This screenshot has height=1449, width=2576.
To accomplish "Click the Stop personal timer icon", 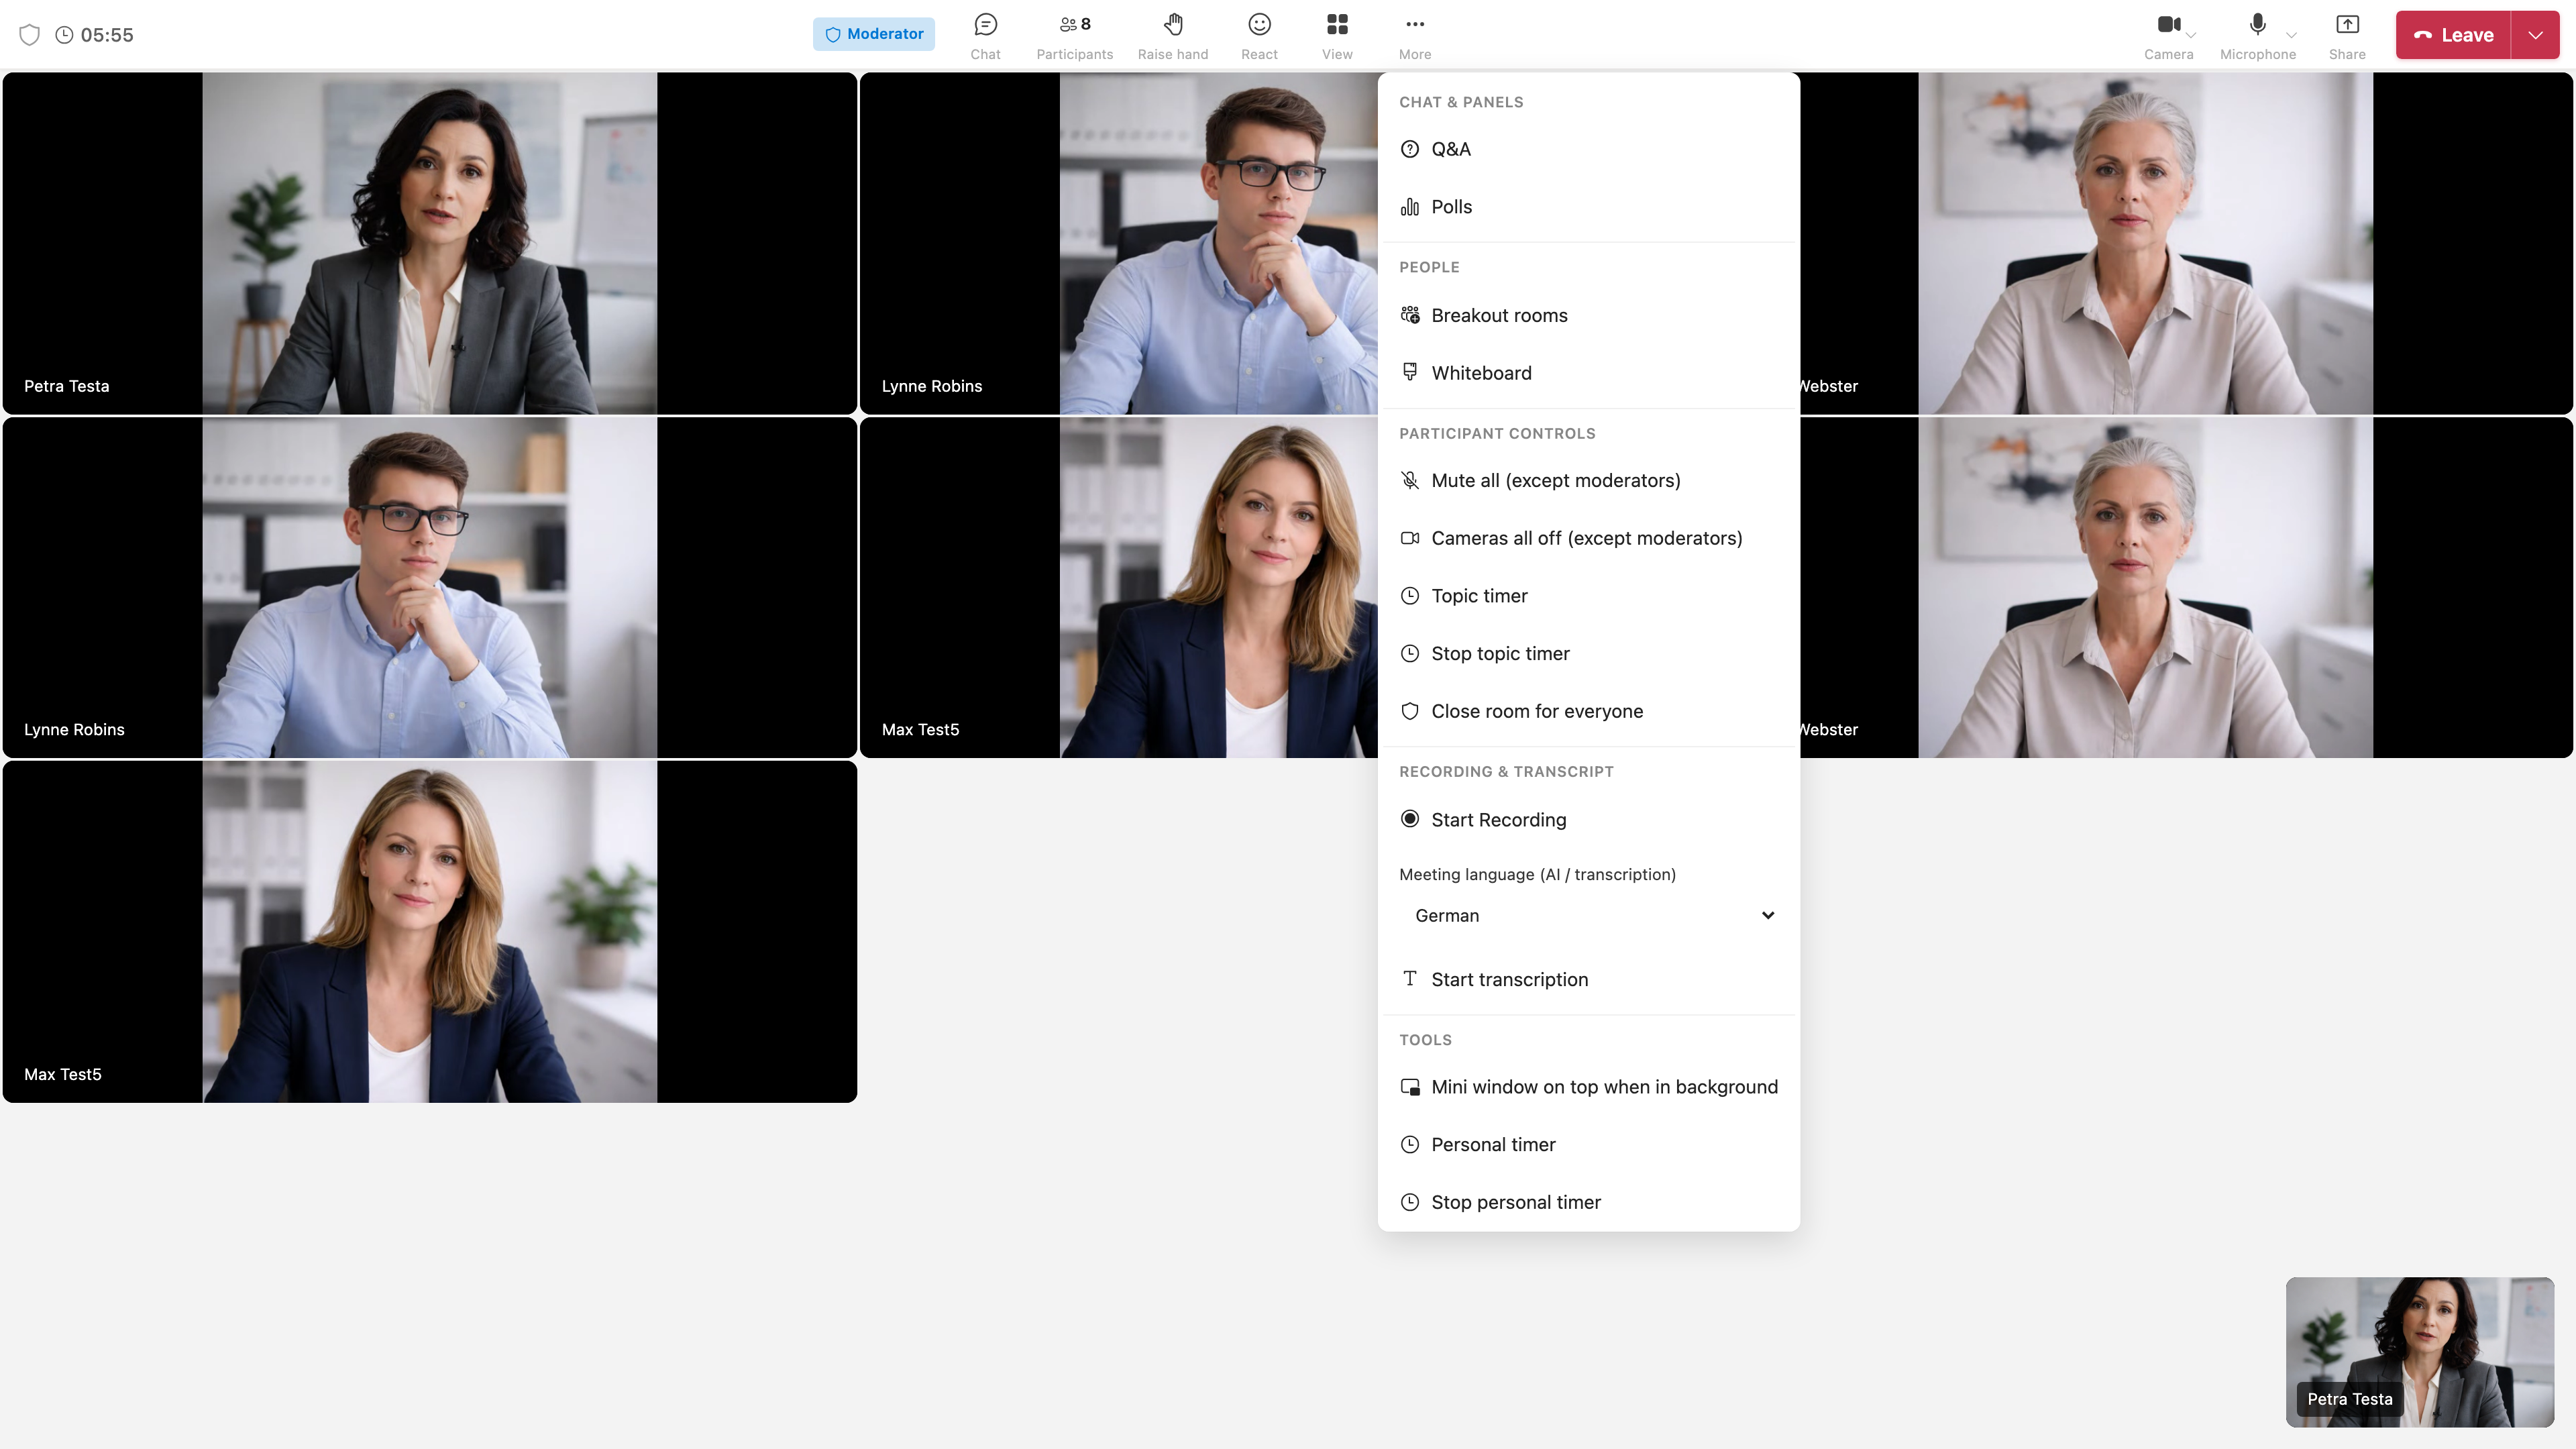I will coord(1410,1202).
